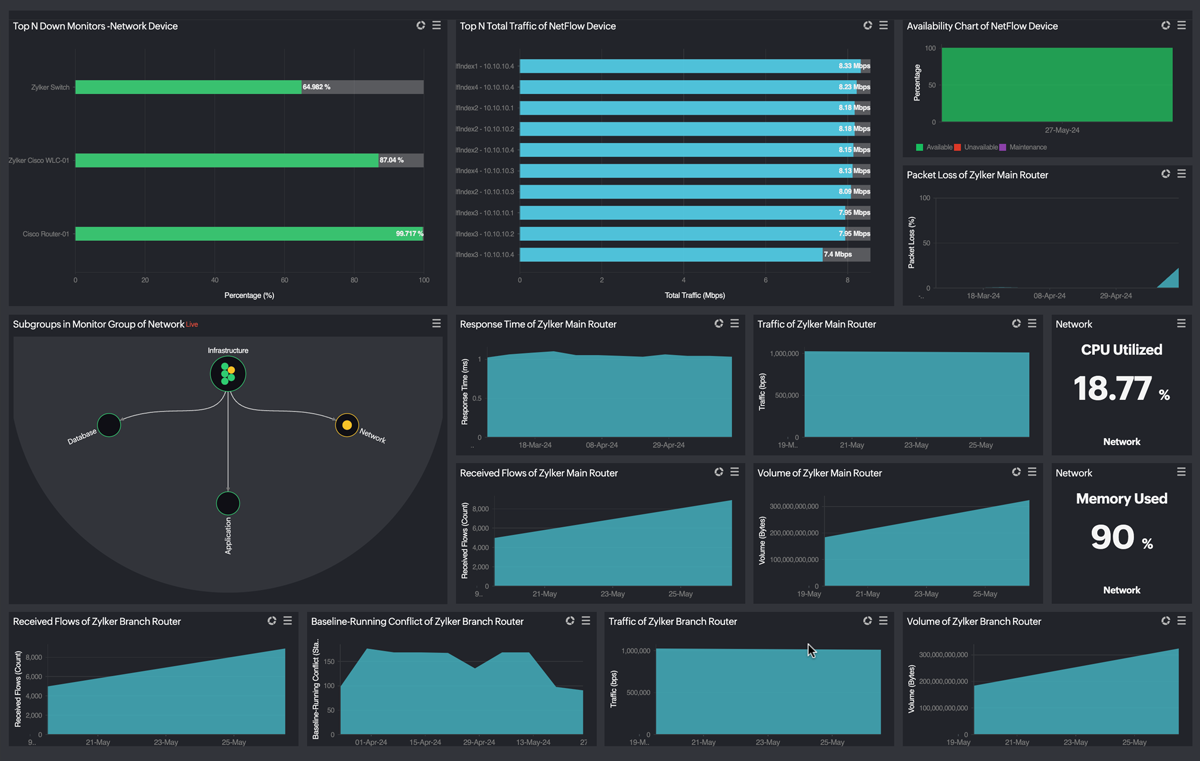Refresh Response Time of Zylker Main Router

719,324
